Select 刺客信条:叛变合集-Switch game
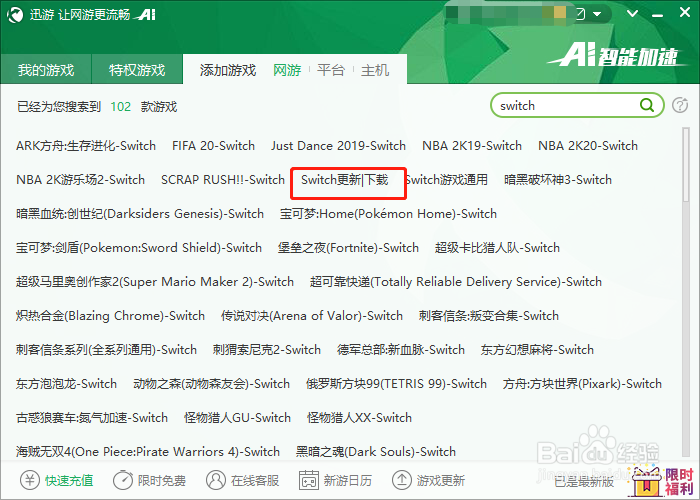The width and height of the screenshot is (700, 500). click(489, 316)
